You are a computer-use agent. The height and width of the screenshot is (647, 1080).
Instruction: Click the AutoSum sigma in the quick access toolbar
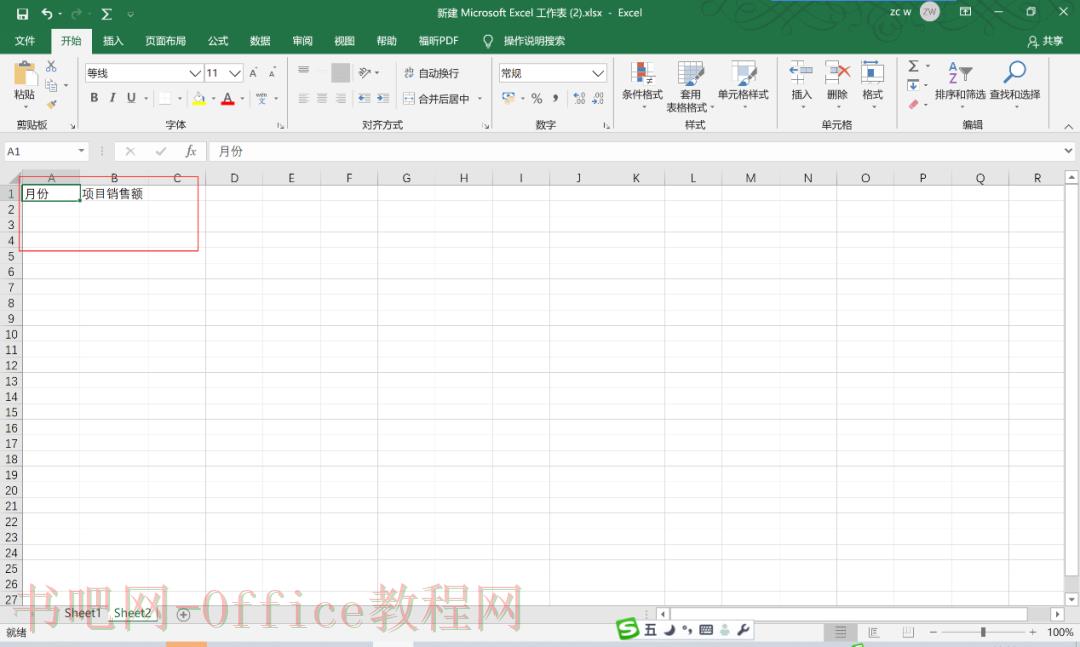click(106, 13)
